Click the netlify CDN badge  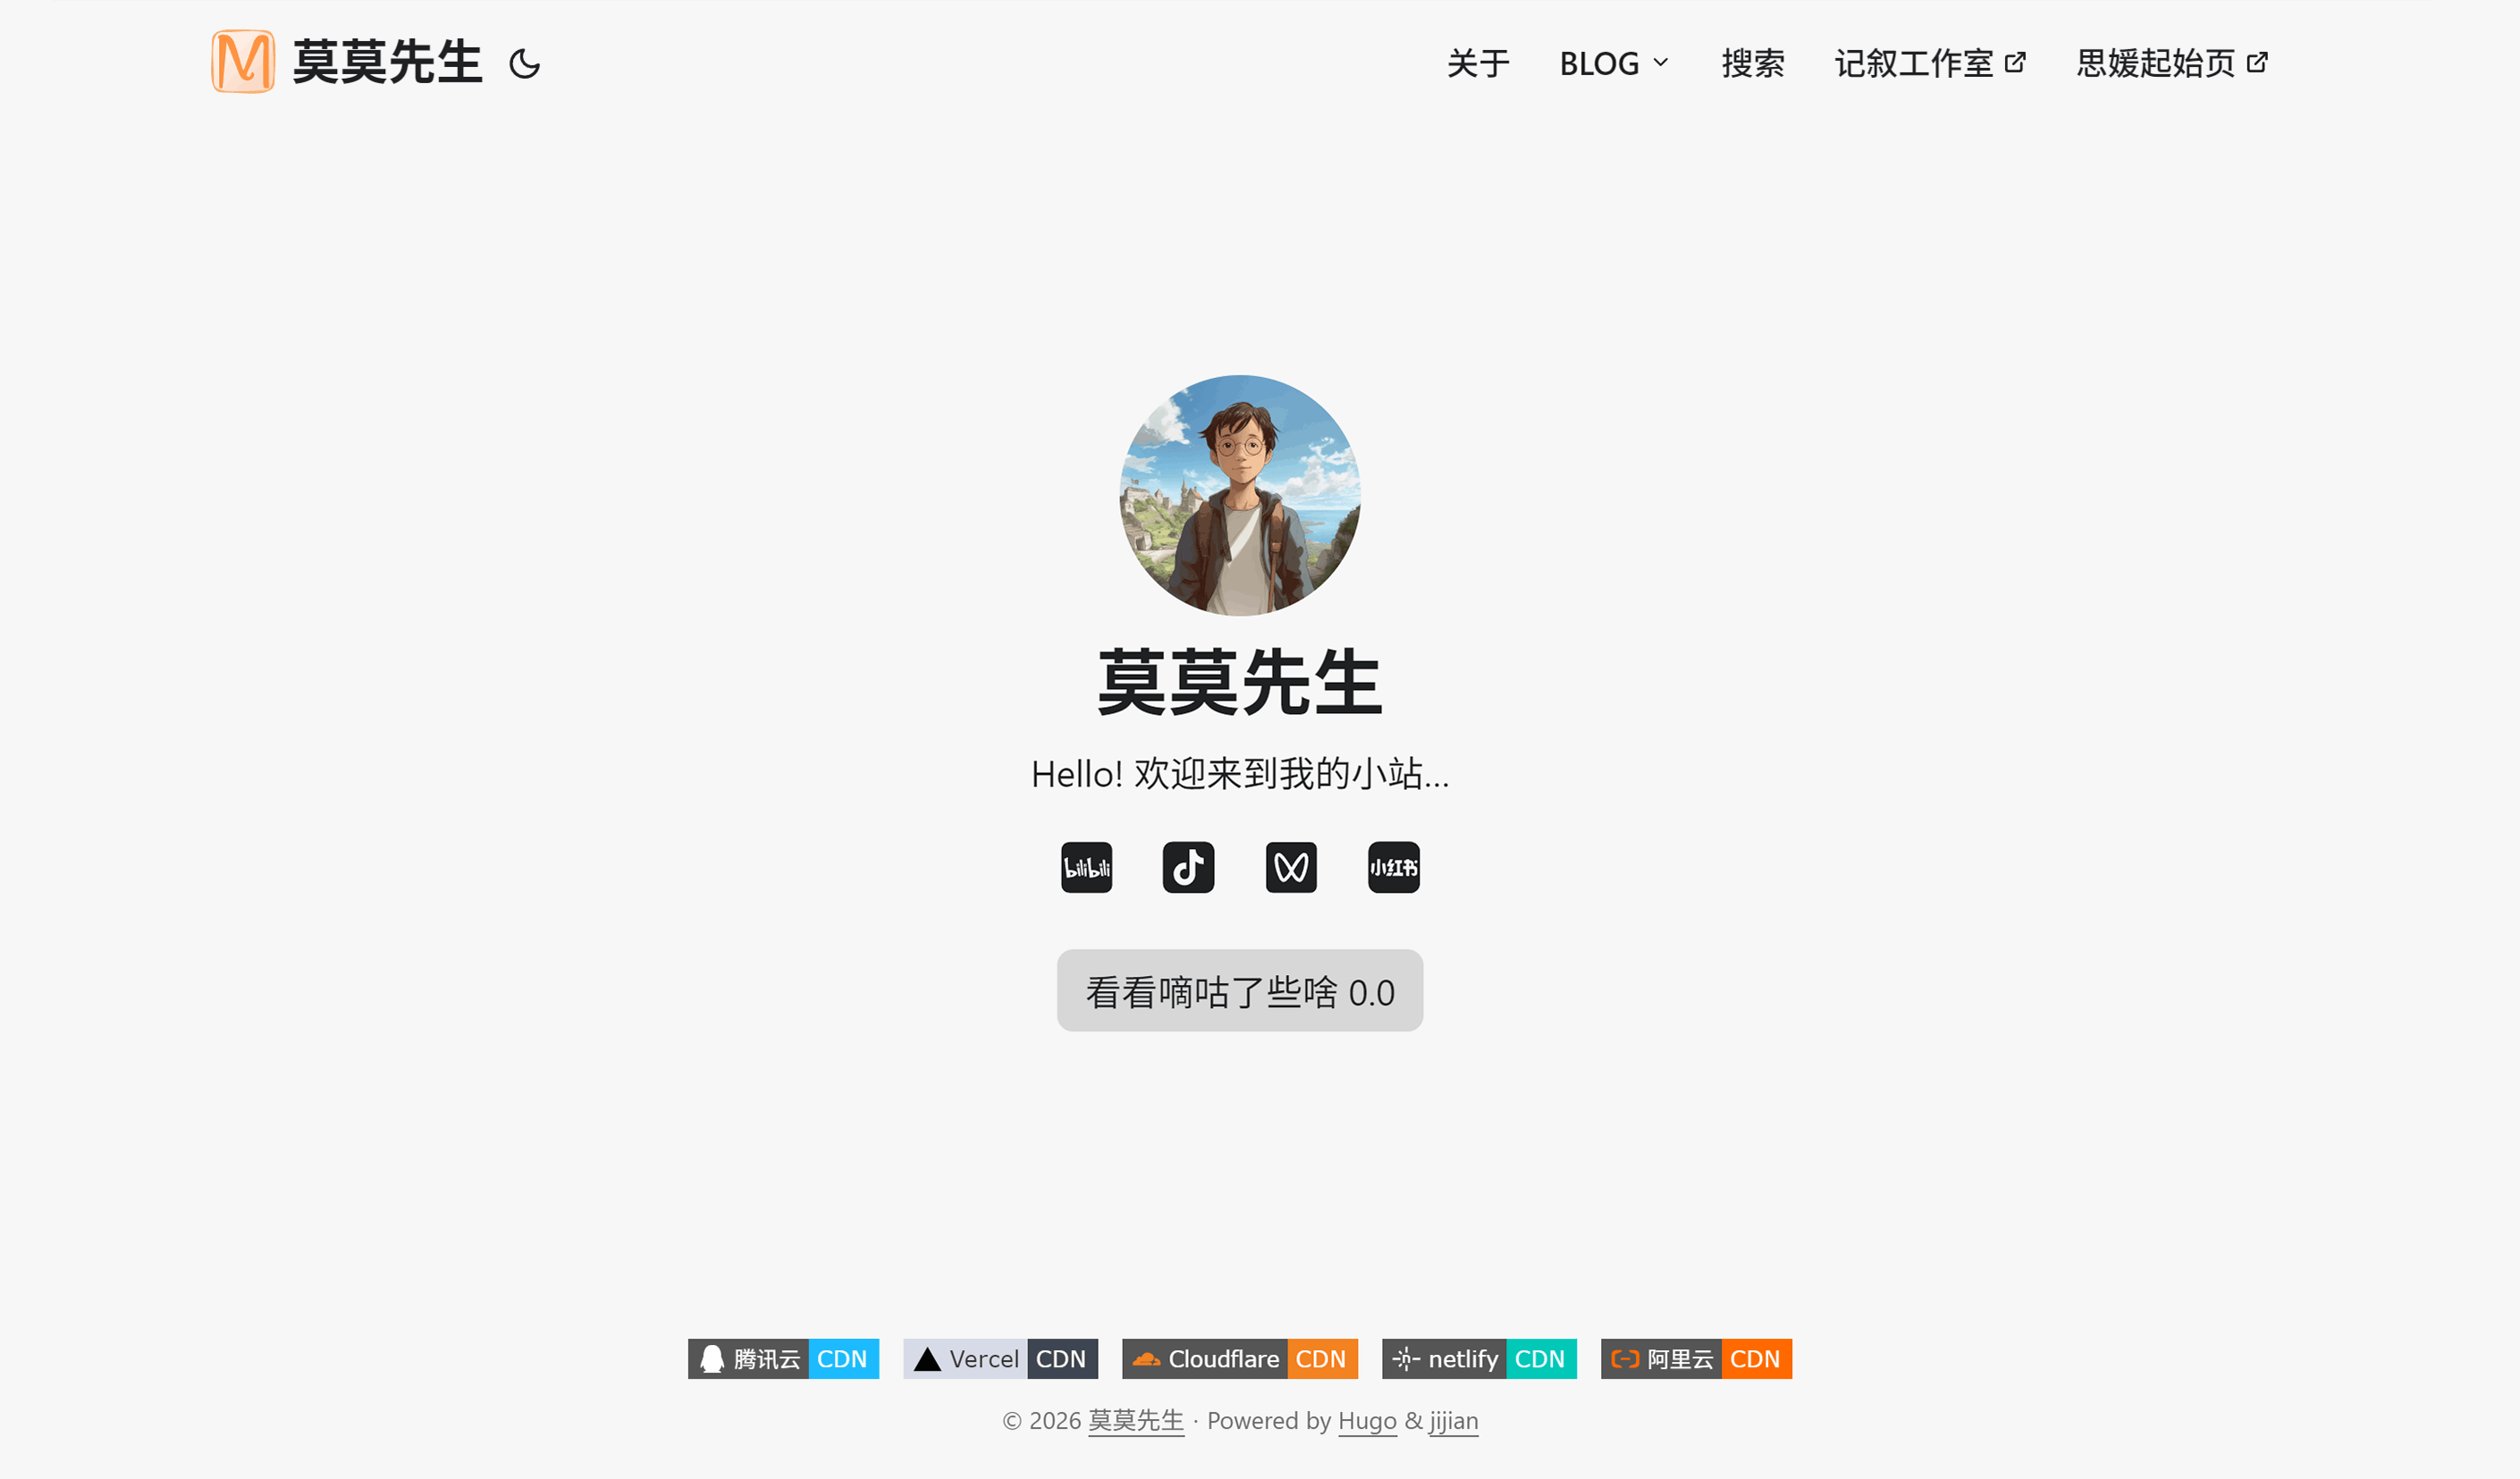[x=1480, y=1359]
